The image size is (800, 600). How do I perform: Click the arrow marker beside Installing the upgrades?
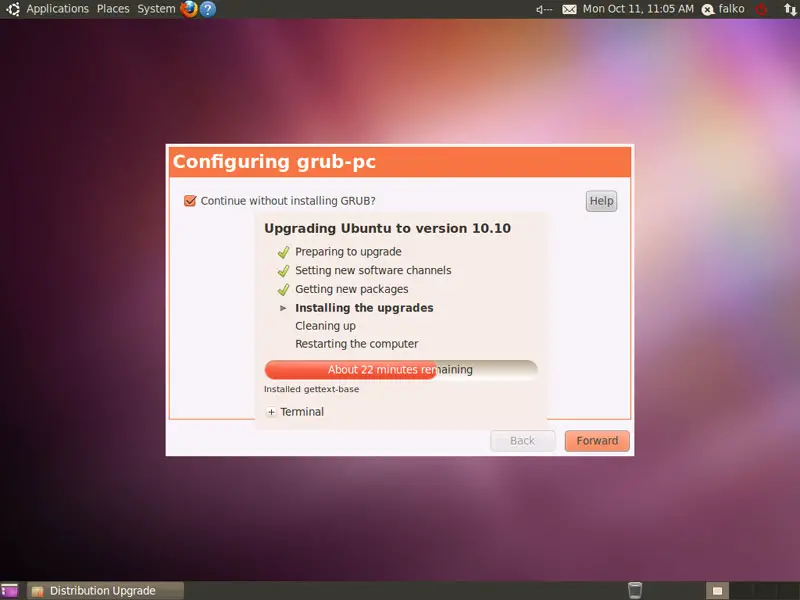(x=283, y=308)
